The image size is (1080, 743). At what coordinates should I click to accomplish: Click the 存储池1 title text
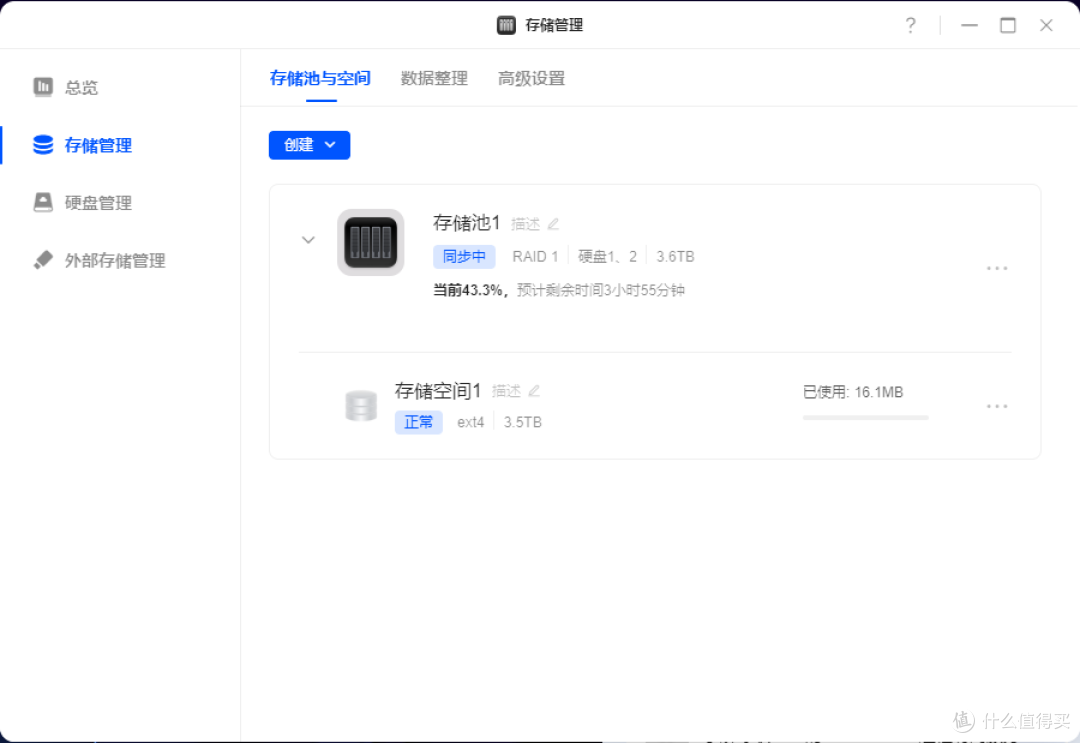click(466, 223)
